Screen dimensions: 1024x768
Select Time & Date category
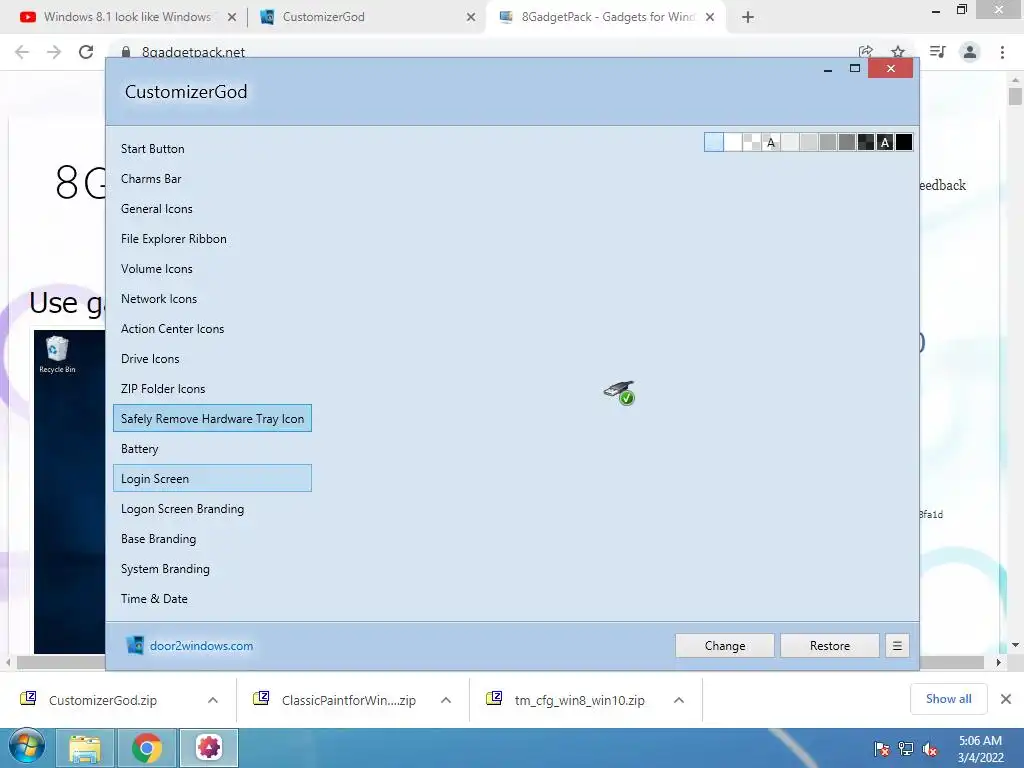(x=212, y=599)
